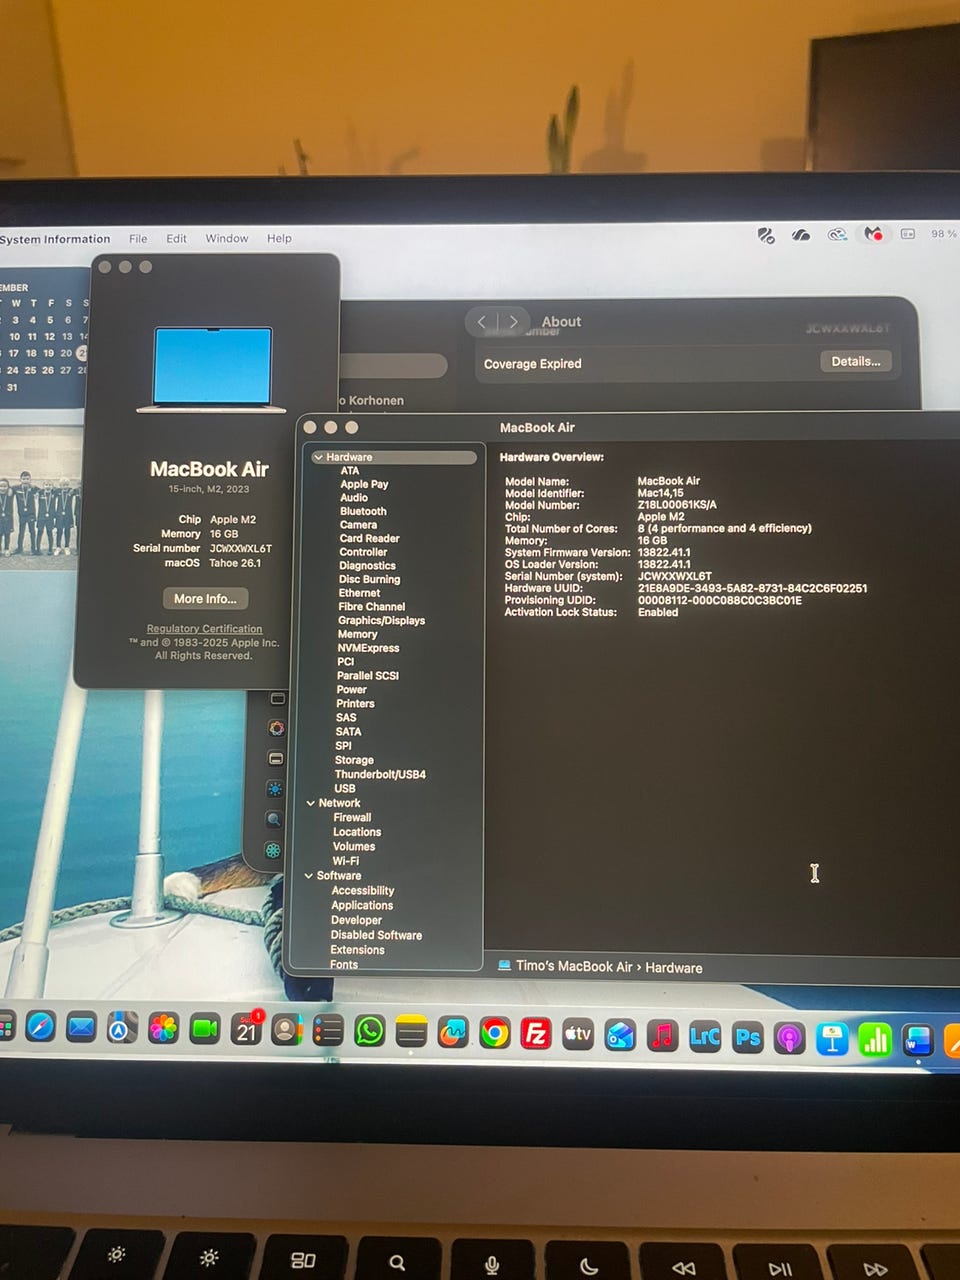Click Hardware in the bottom path bar
The height and width of the screenshot is (1280, 960).
pos(674,968)
